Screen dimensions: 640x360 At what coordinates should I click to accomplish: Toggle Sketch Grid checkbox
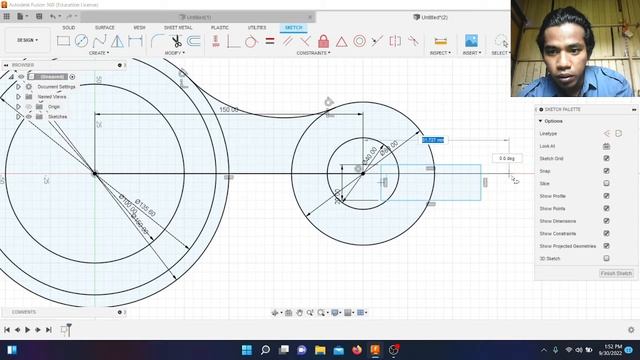tap(607, 158)
